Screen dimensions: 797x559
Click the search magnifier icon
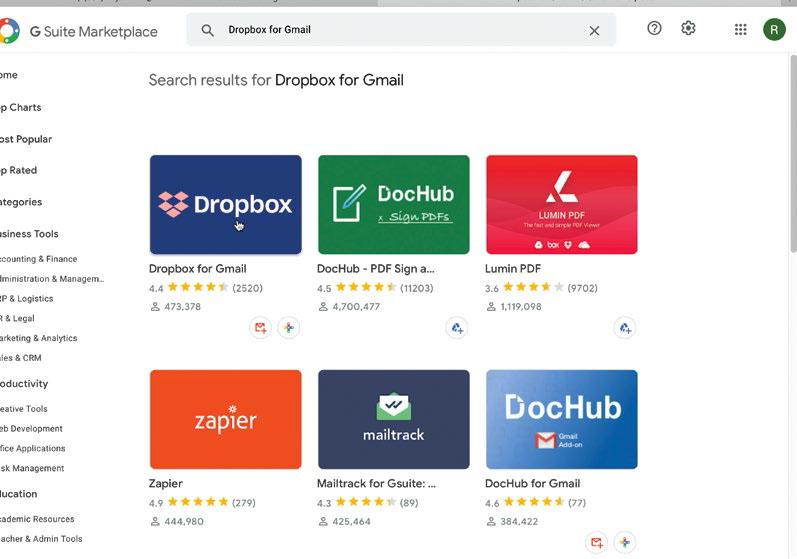pos(207,30)
